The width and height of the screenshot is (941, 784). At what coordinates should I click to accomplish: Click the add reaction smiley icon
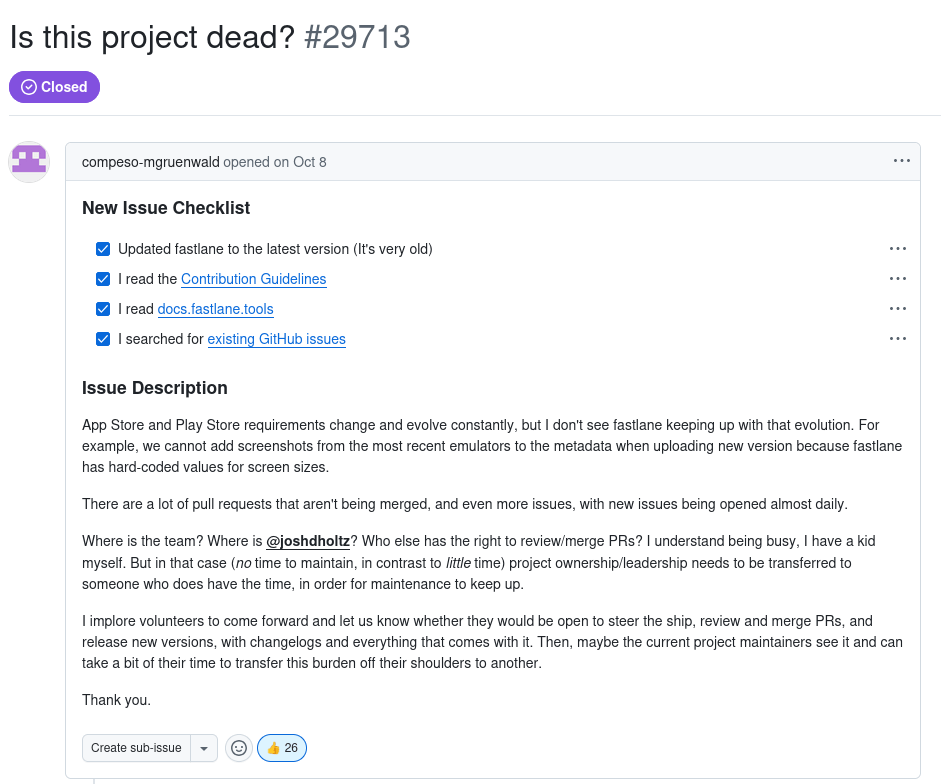(x=239, y=748)
